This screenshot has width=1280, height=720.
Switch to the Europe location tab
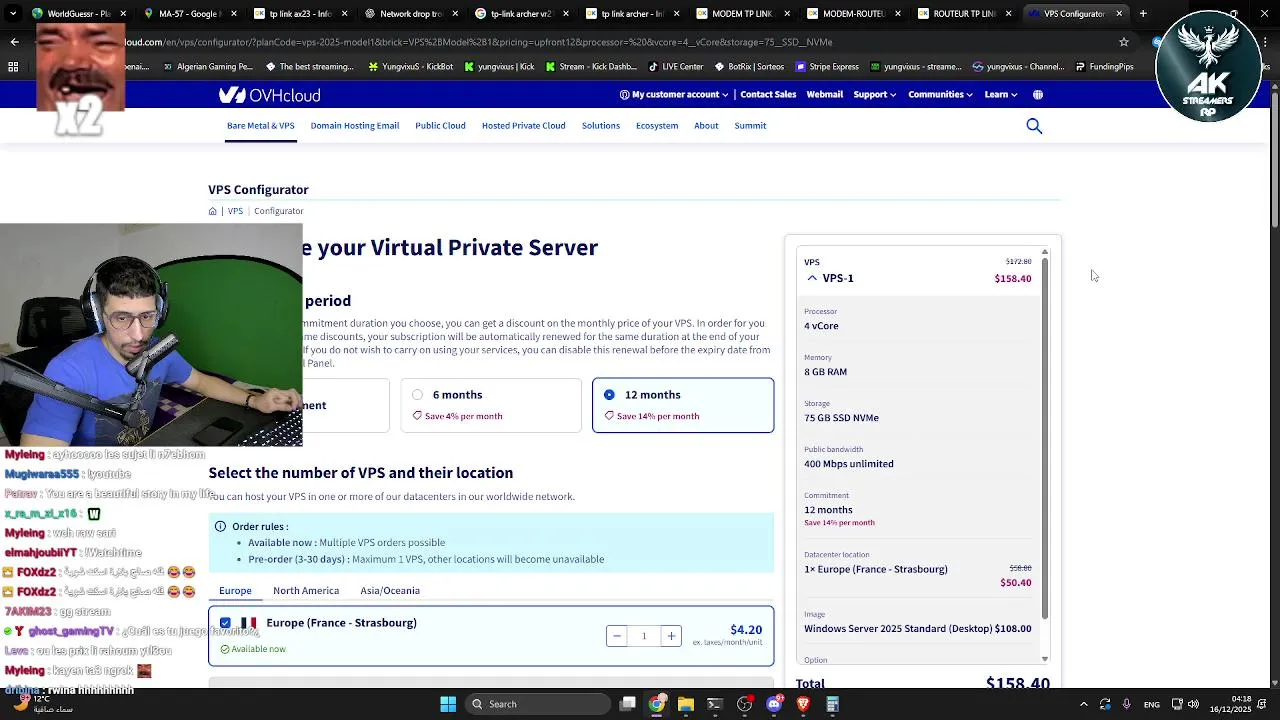click(235, 591)
